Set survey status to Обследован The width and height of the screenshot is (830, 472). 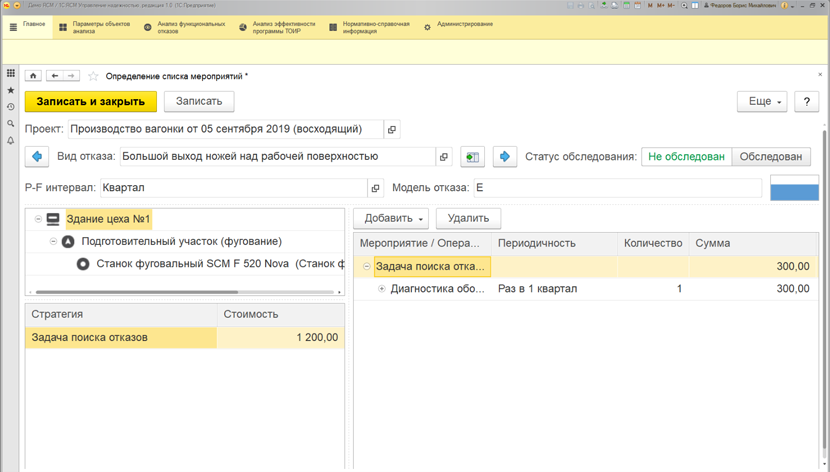pyautogui.click(x=771, y=157)
